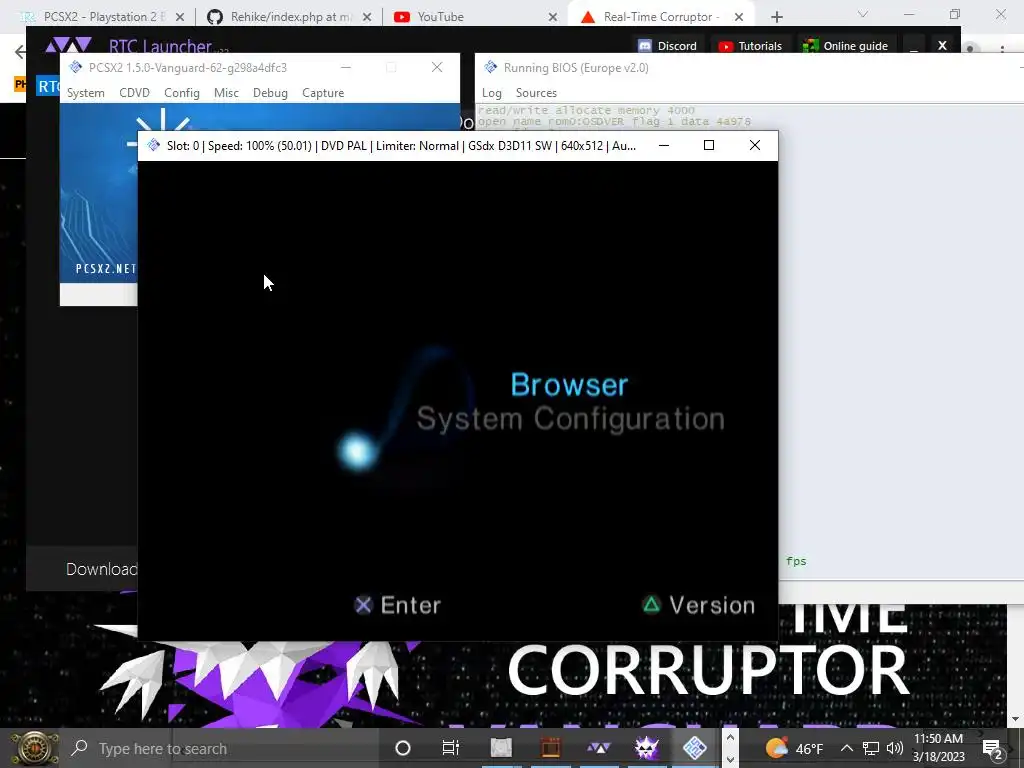This screenshot has height=768, width=1024.
Task: Open the Config menu in PCSX2
Action: point(182,93)
